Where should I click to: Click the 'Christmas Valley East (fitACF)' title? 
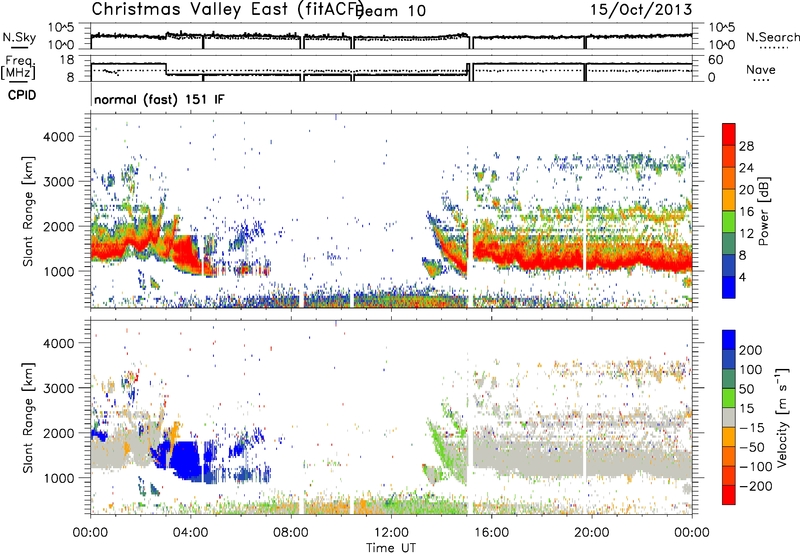[x=228, y=9]
